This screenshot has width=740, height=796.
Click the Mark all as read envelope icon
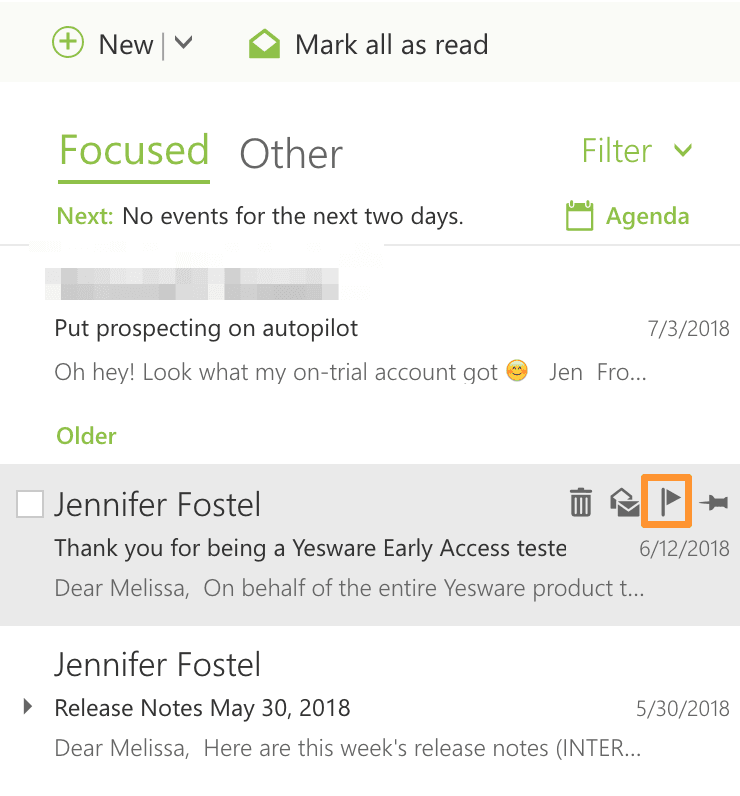pos(264,45)
